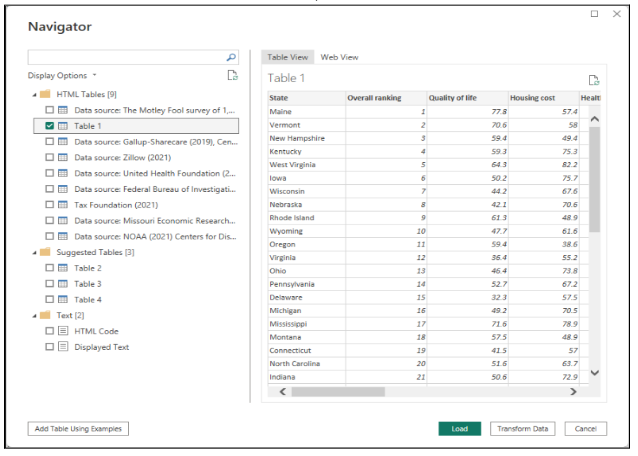Click the Suggested Tables folder icon
Viewport: 638px width, 456px height.
click(45, 252)
